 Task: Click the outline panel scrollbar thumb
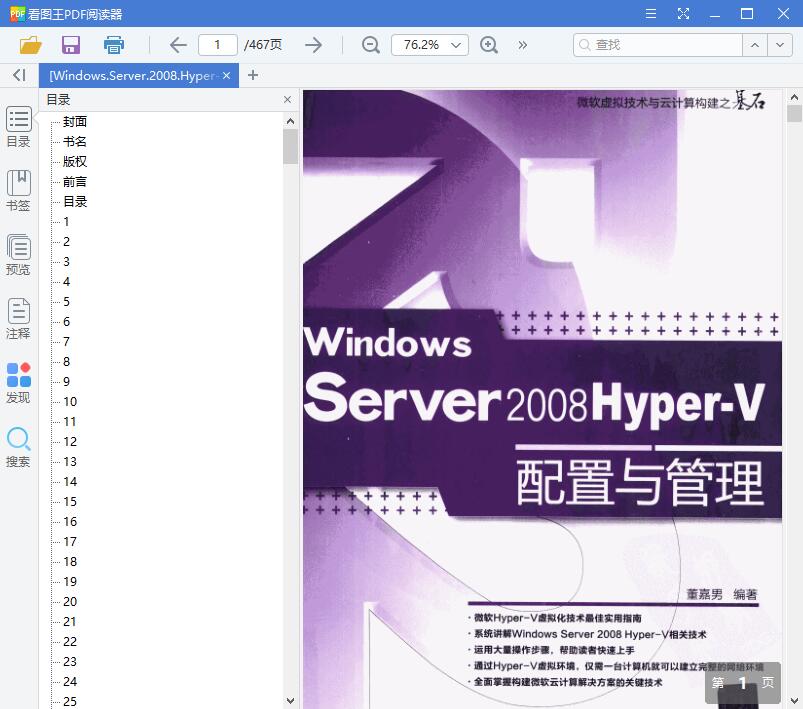tap(290, 147)
